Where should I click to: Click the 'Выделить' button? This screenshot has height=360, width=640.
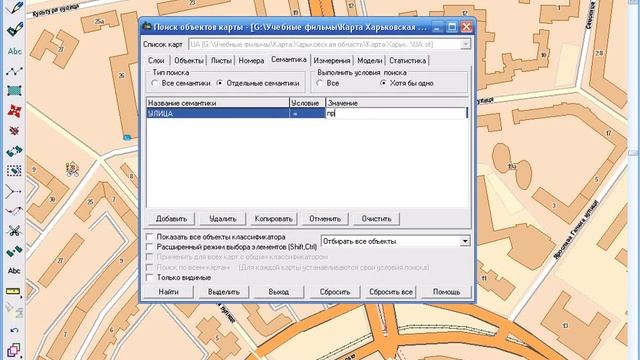[x=224, y=292]
